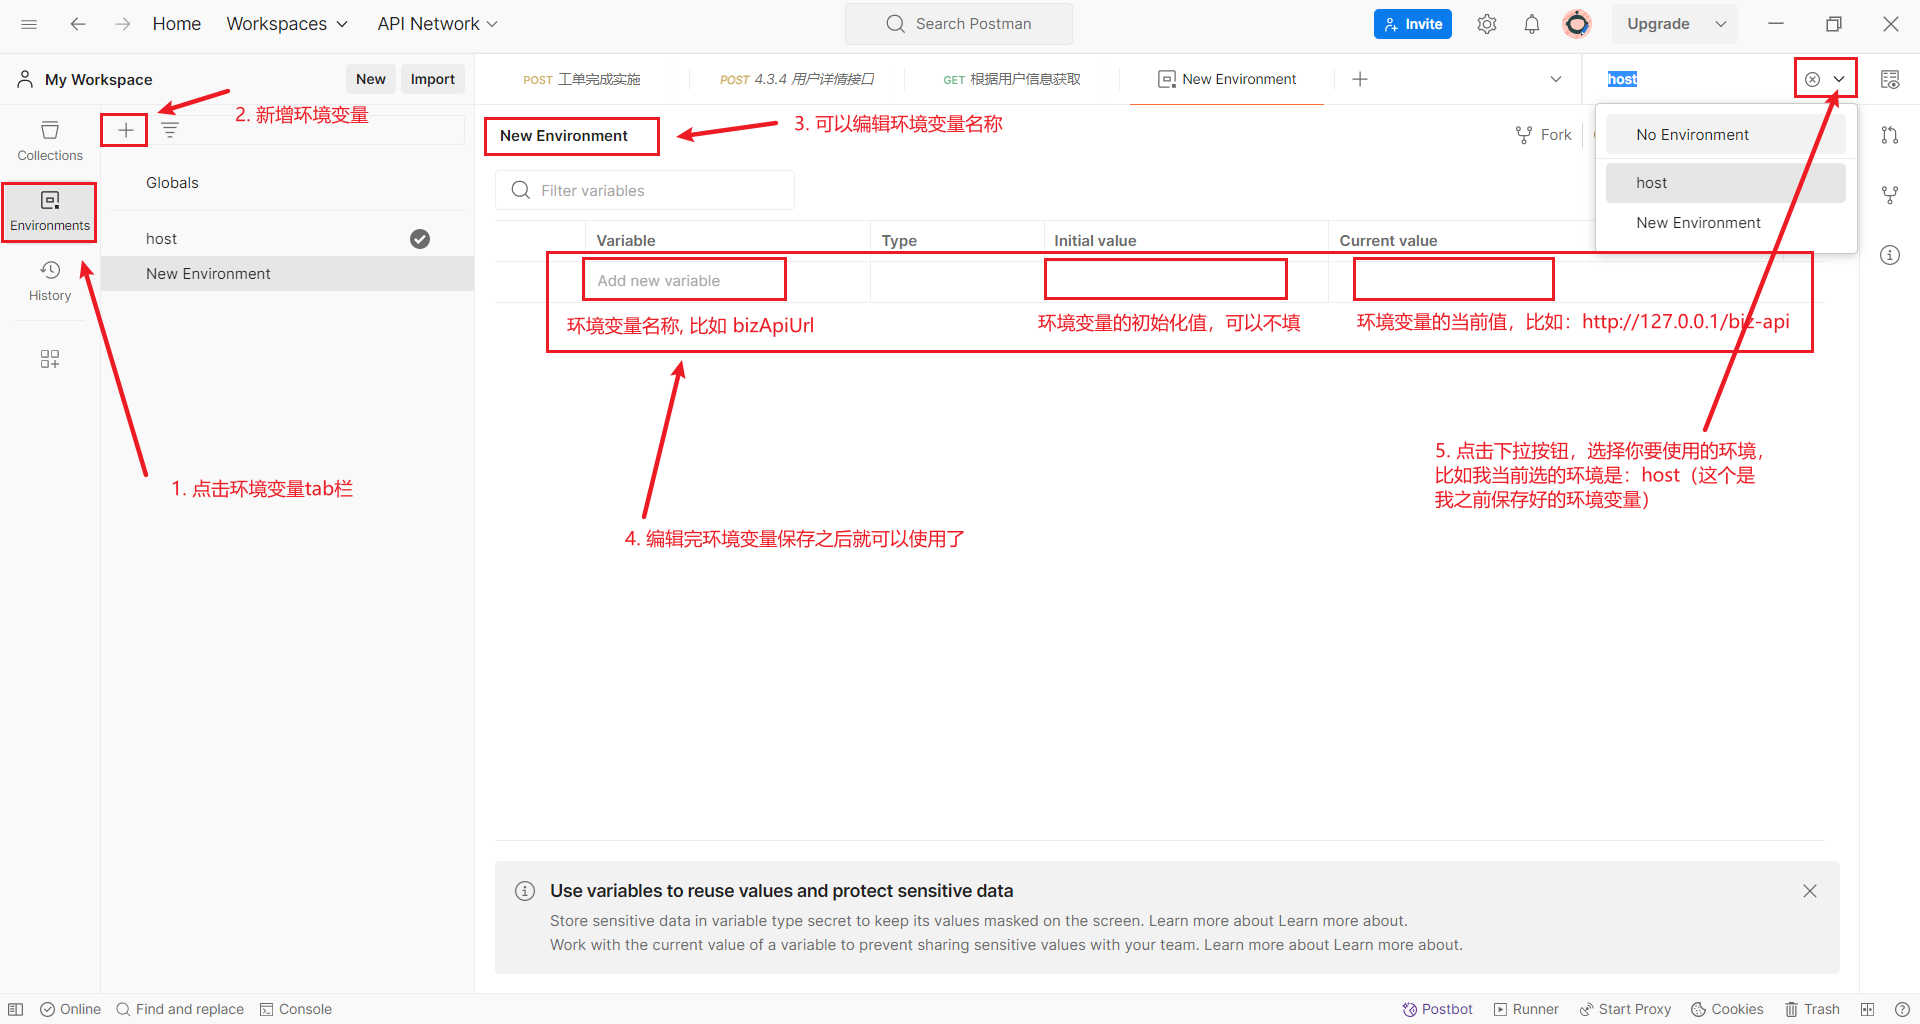Fork the environment
Screen dimensions: 1920x1024
[1544, 135]
